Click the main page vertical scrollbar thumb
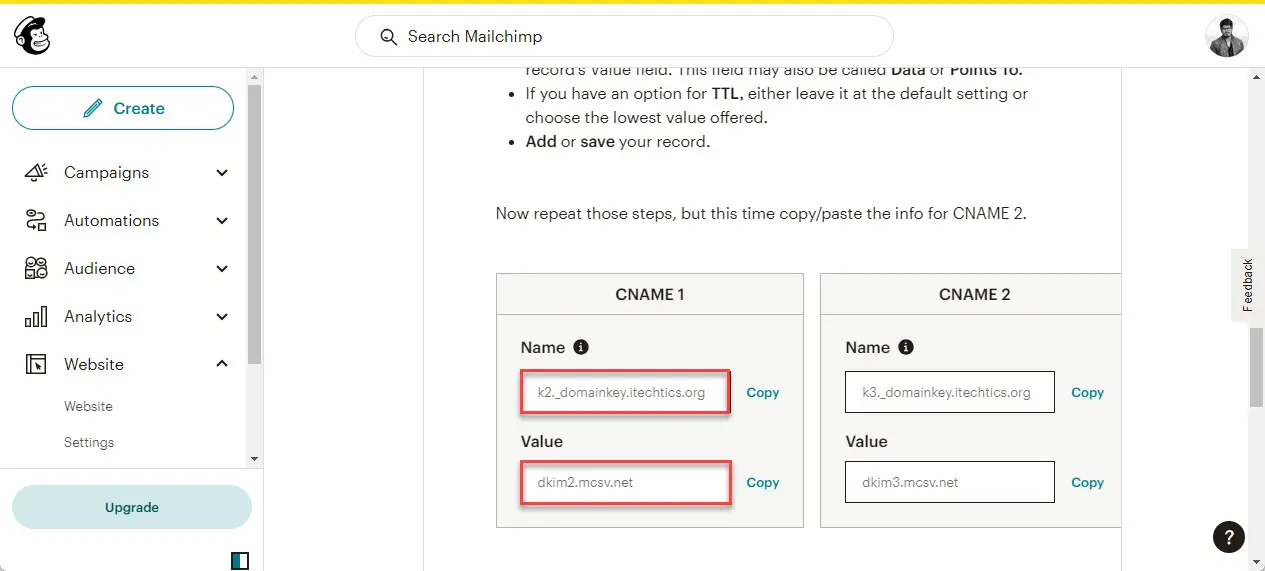This screenshot has width=1265, height=571. click(1256, 366)
